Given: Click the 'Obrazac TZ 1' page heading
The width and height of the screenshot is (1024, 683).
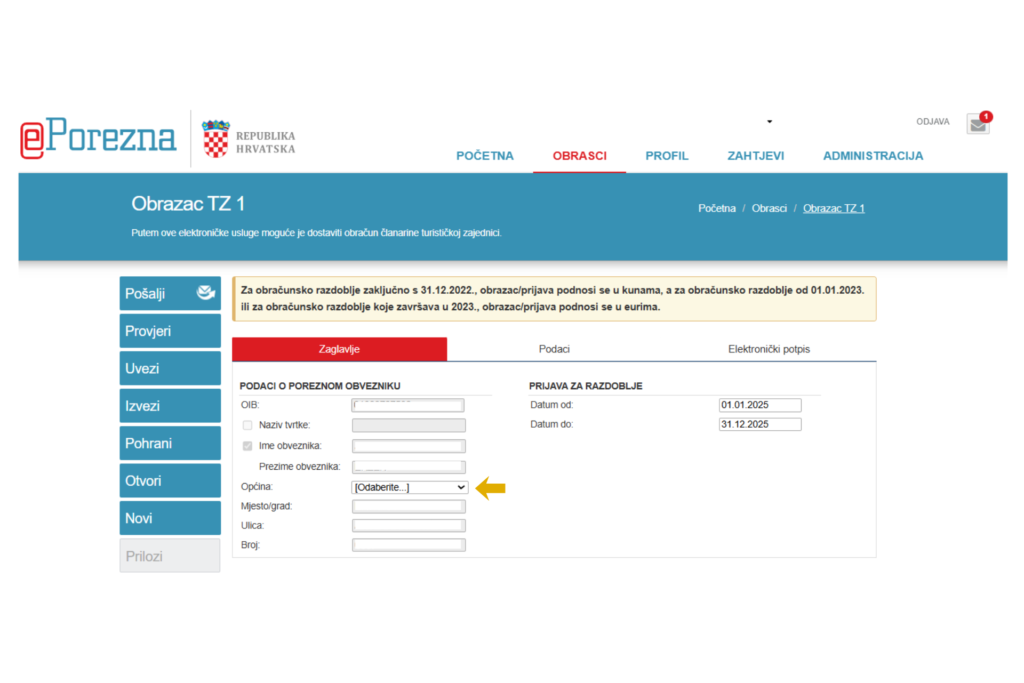Looking at the screenshot, I should point(188,204).
